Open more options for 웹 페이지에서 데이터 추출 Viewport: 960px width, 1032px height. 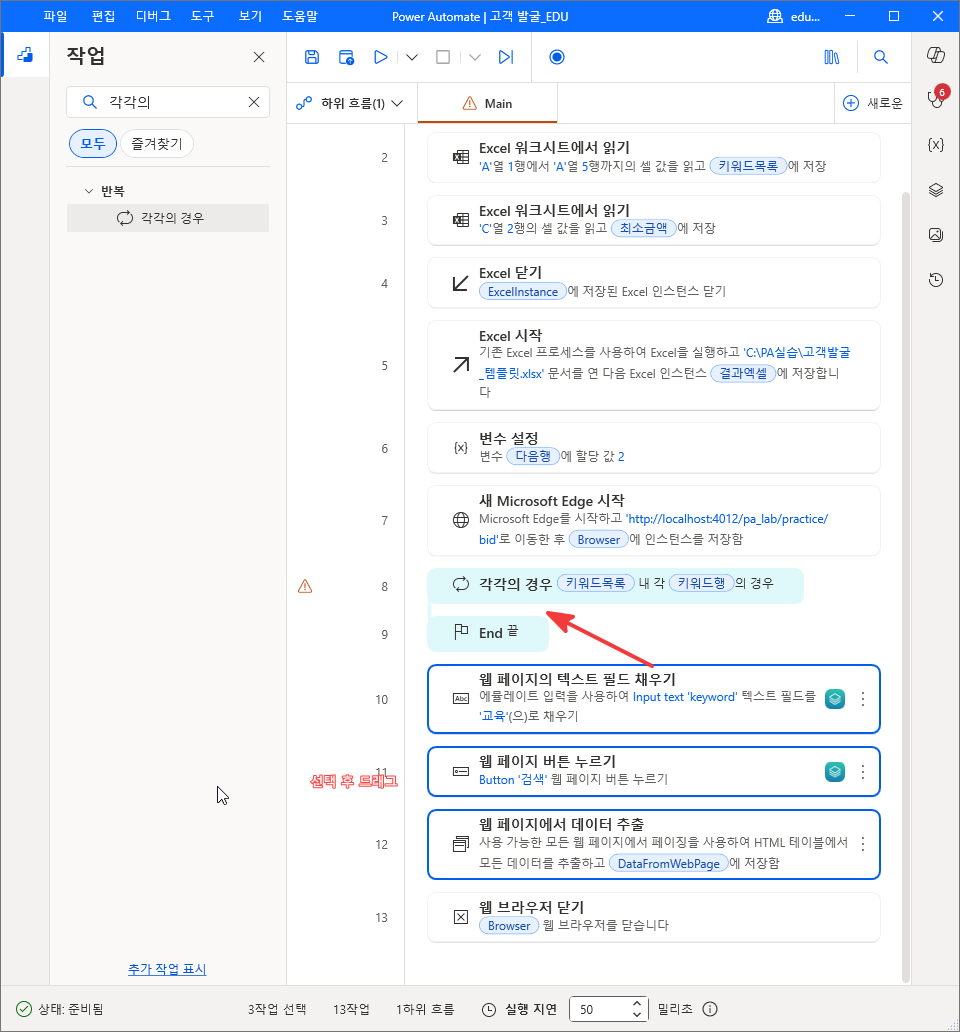coord(863,844)
